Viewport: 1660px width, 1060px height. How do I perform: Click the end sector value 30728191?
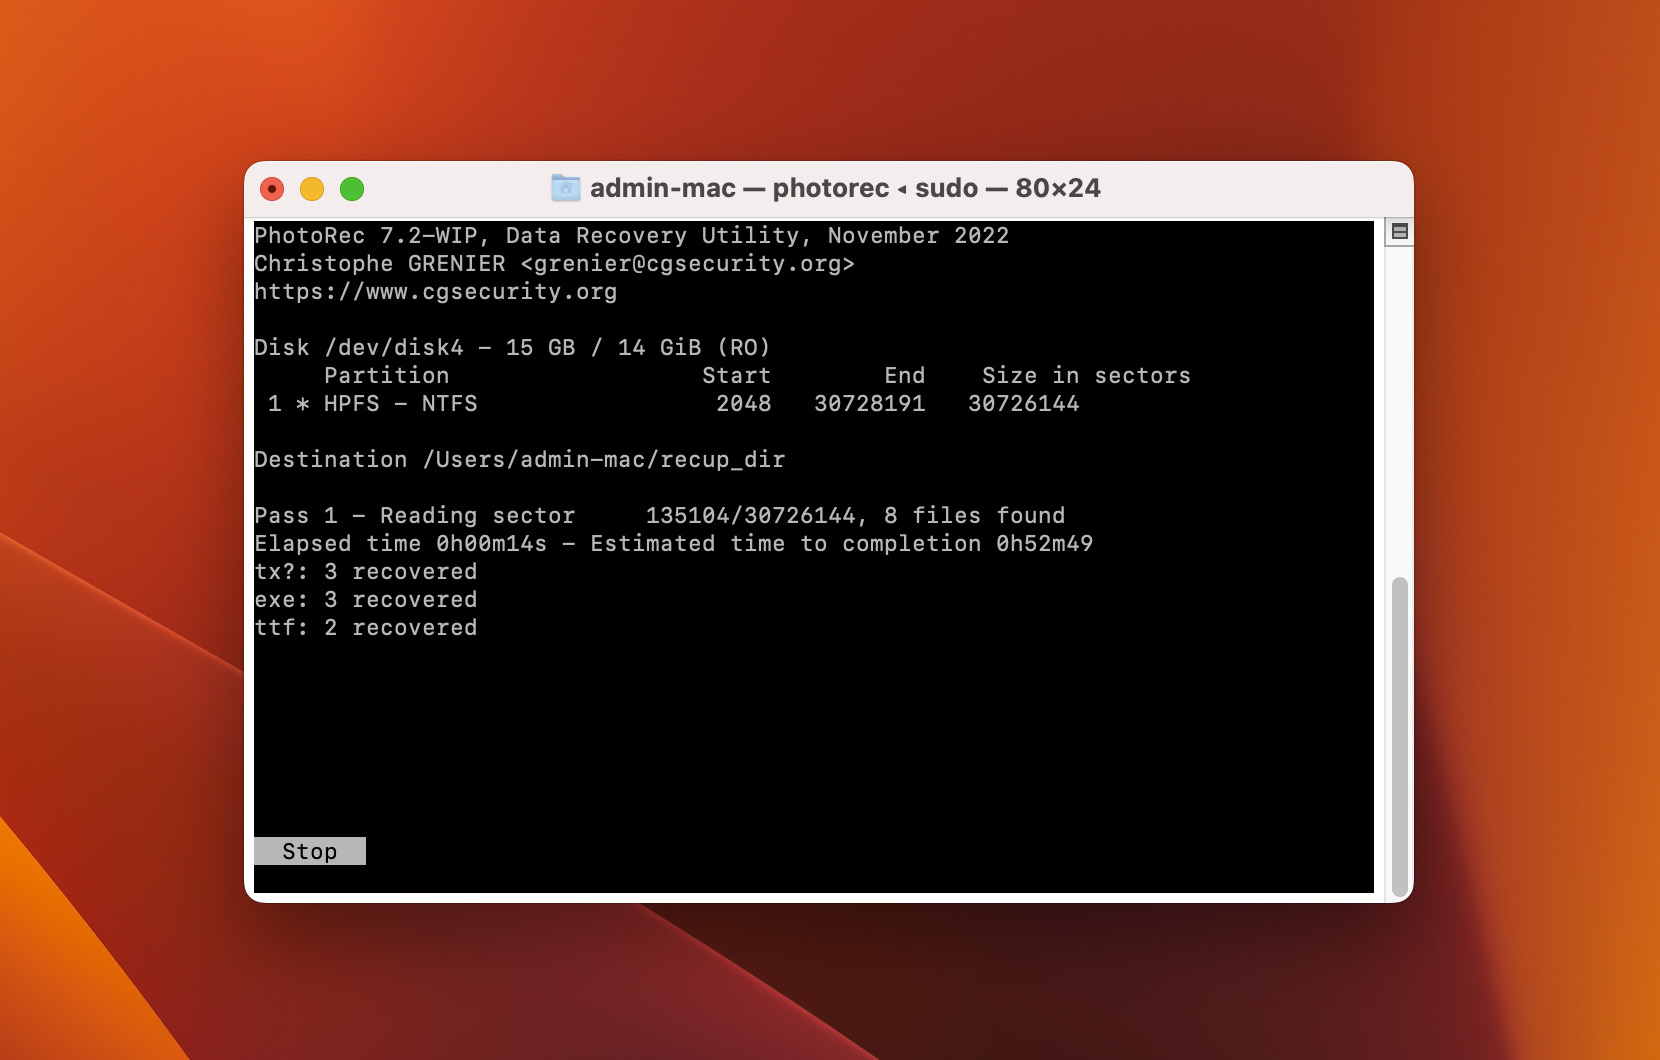click(x=870, y=404)
